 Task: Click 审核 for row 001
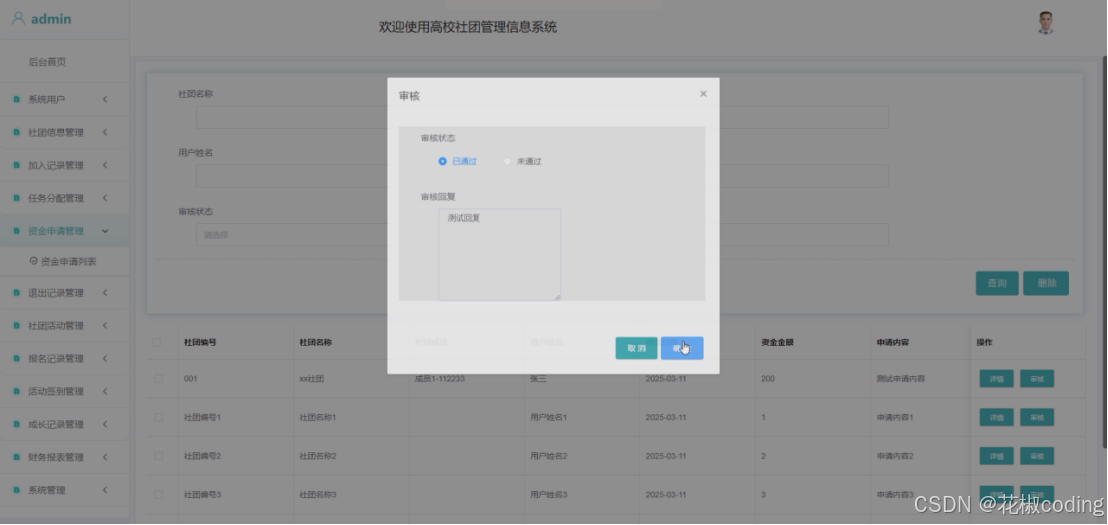click(x=1037, y=379)
